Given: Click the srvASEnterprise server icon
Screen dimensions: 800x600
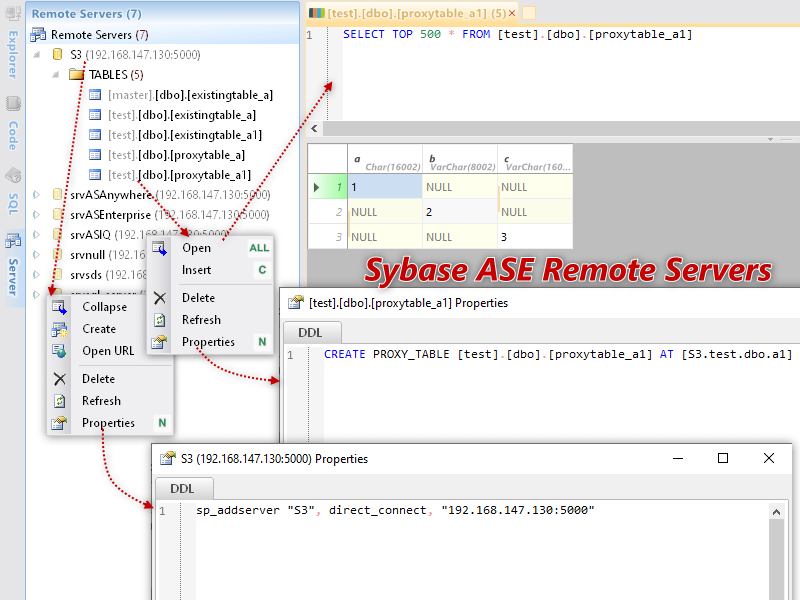Looking at the screenshot, I should pyautogui.click(x=58, y=214).
